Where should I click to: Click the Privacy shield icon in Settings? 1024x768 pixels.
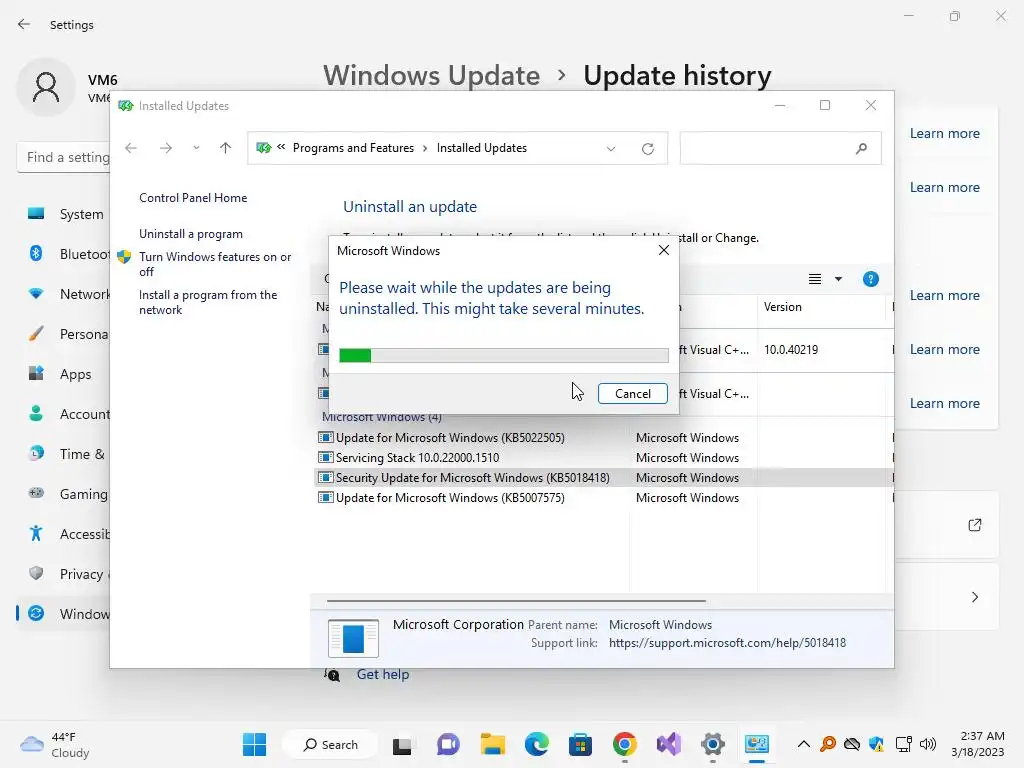pos(36,573)
